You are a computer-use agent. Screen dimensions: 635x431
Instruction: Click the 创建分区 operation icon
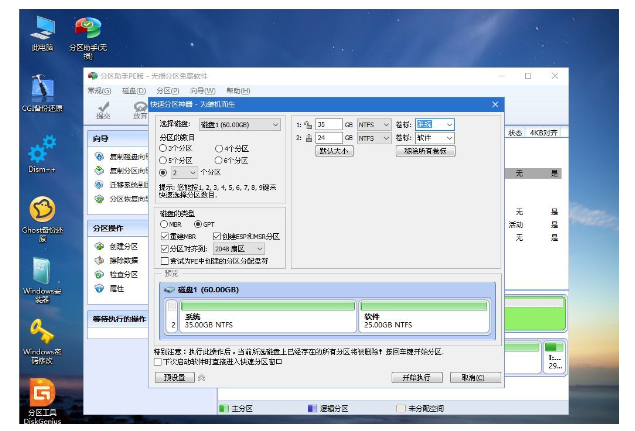click(x=99, y=246)
